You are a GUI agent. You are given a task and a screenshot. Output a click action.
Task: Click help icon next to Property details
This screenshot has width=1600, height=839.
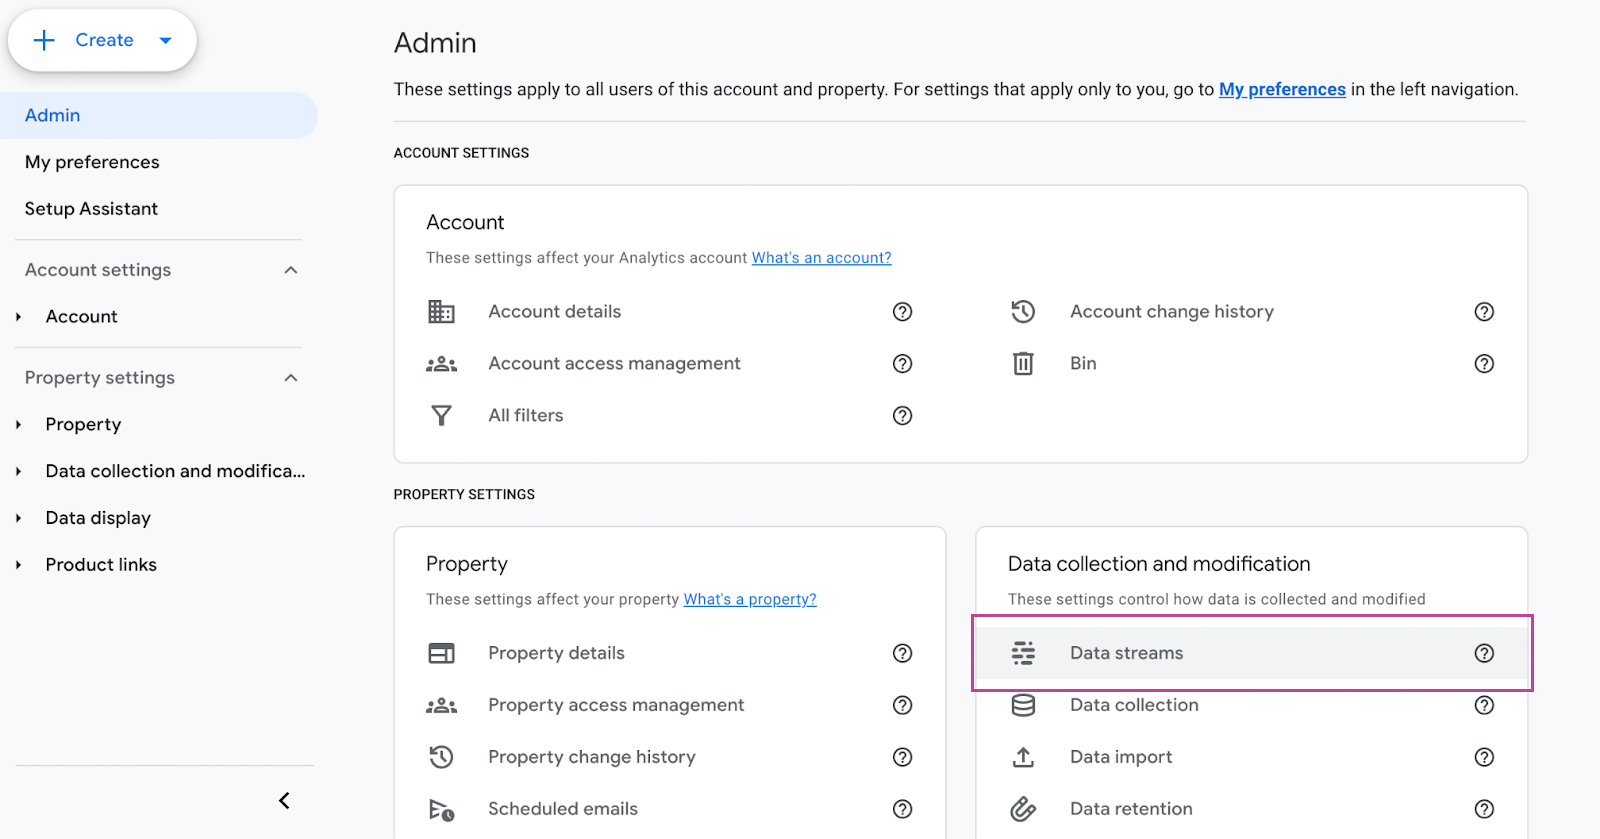(x=902, y=653)
